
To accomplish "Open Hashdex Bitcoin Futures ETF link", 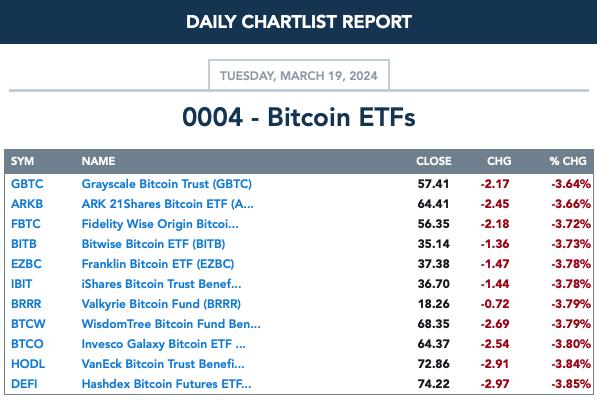I will tap(166, 384).
